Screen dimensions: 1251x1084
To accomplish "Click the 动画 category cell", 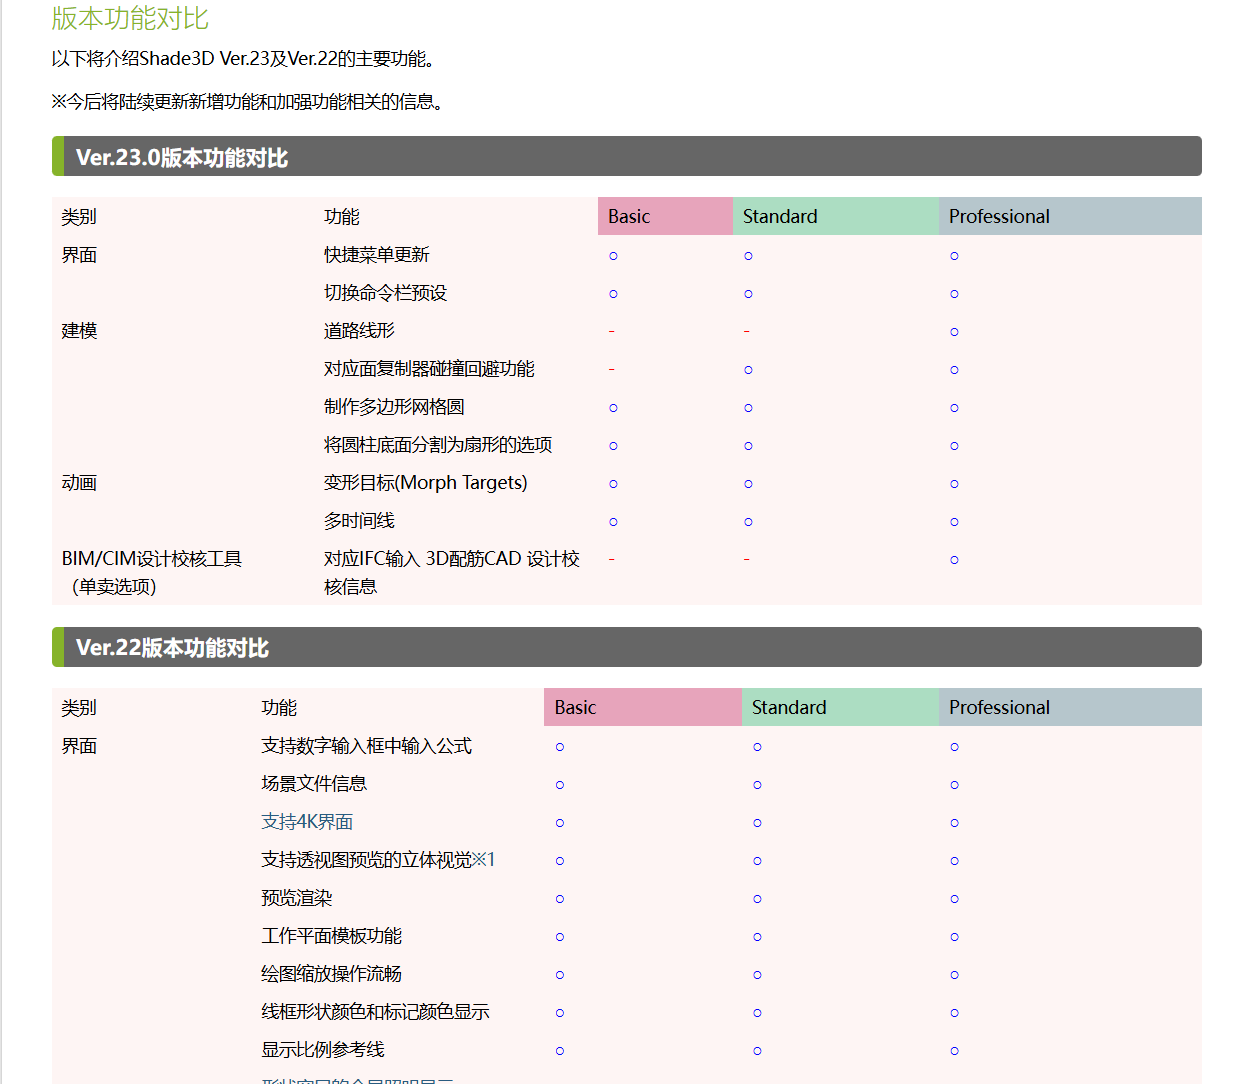I will pos(79,483).
